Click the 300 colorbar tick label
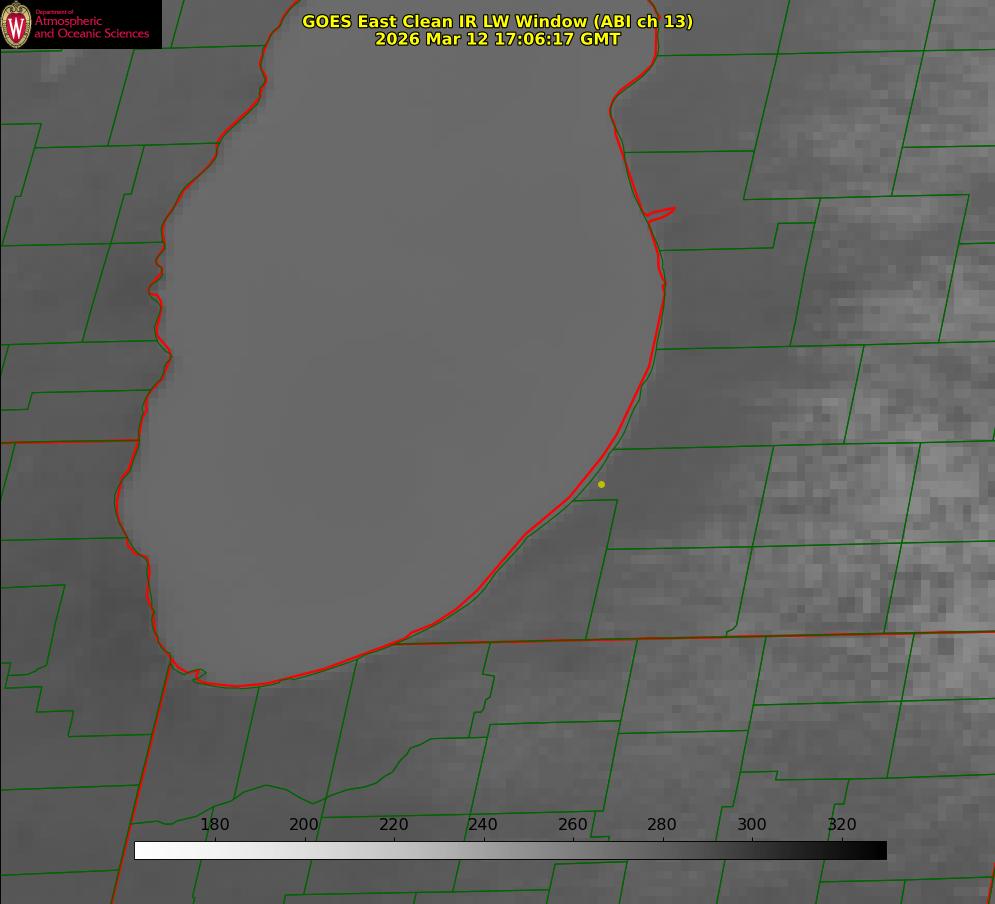This screenshot has width=995, height=904. click(752, 824)
